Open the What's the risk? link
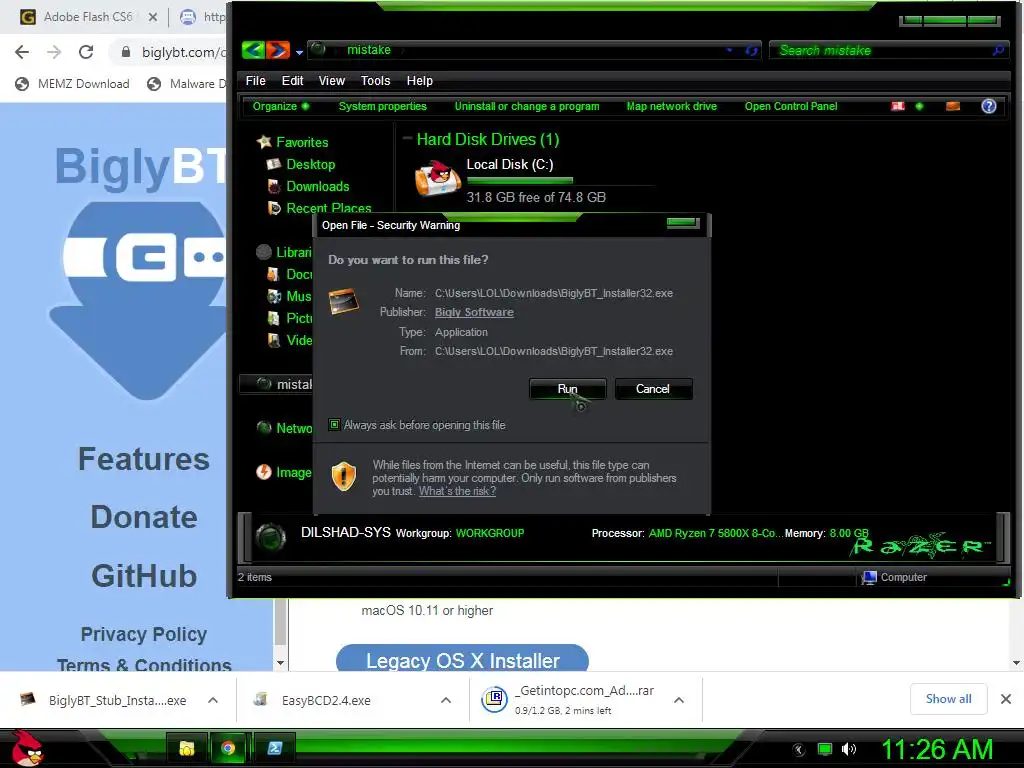The image size is (1024, 768). [x=457, y=491]
